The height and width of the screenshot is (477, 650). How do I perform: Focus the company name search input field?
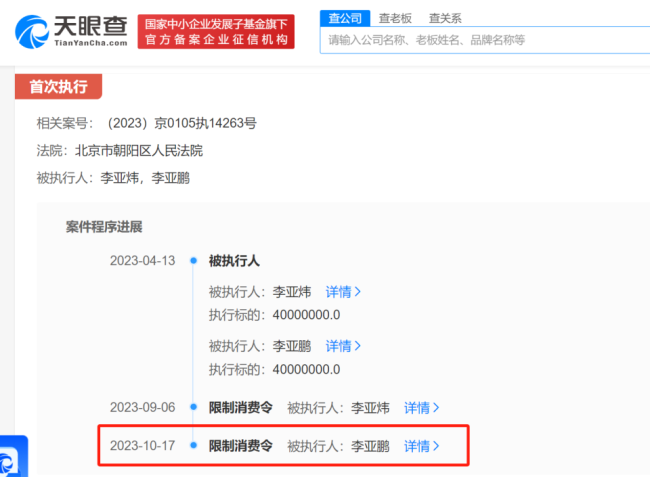coord(480,41)
